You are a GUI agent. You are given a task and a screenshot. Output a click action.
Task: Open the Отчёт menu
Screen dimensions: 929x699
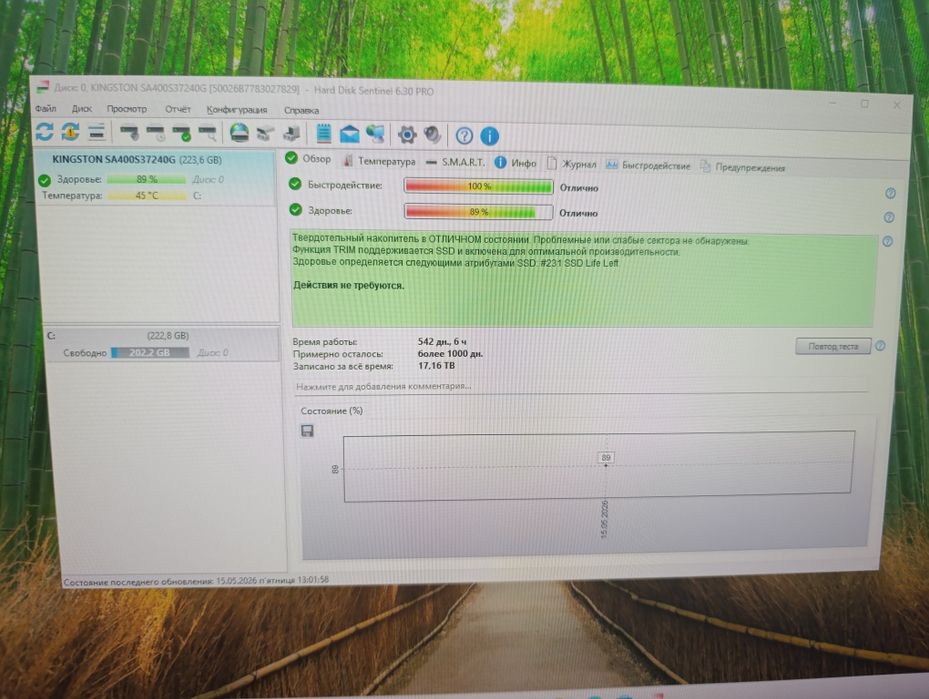coord(178,110)
